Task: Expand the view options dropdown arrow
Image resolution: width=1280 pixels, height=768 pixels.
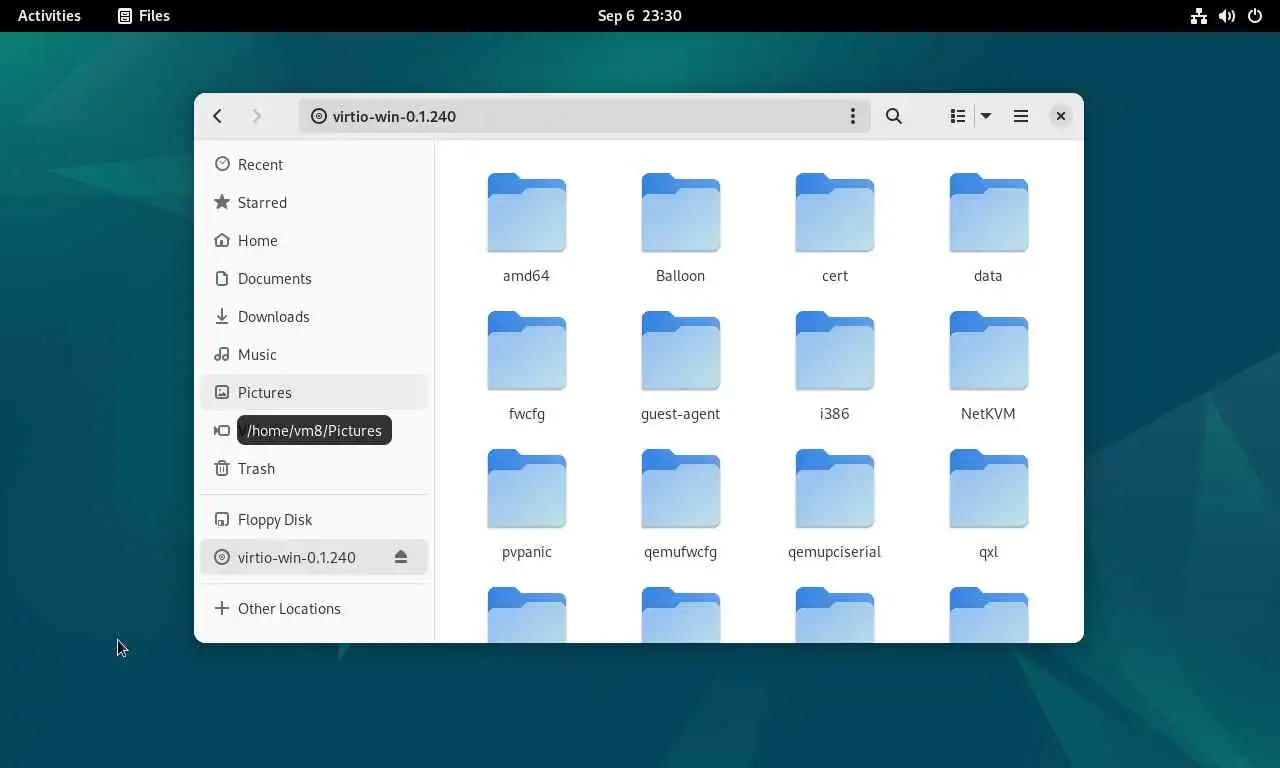Action: tap(986, 116)
